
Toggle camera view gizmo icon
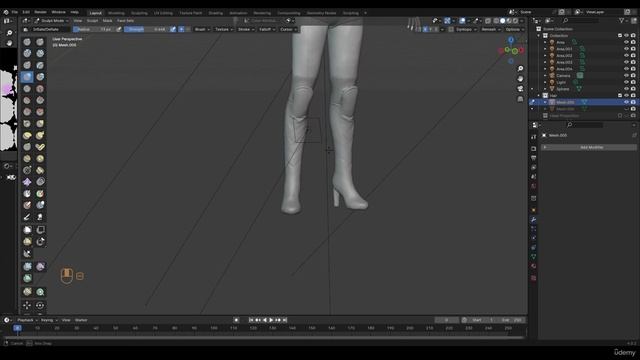[520, 89]
